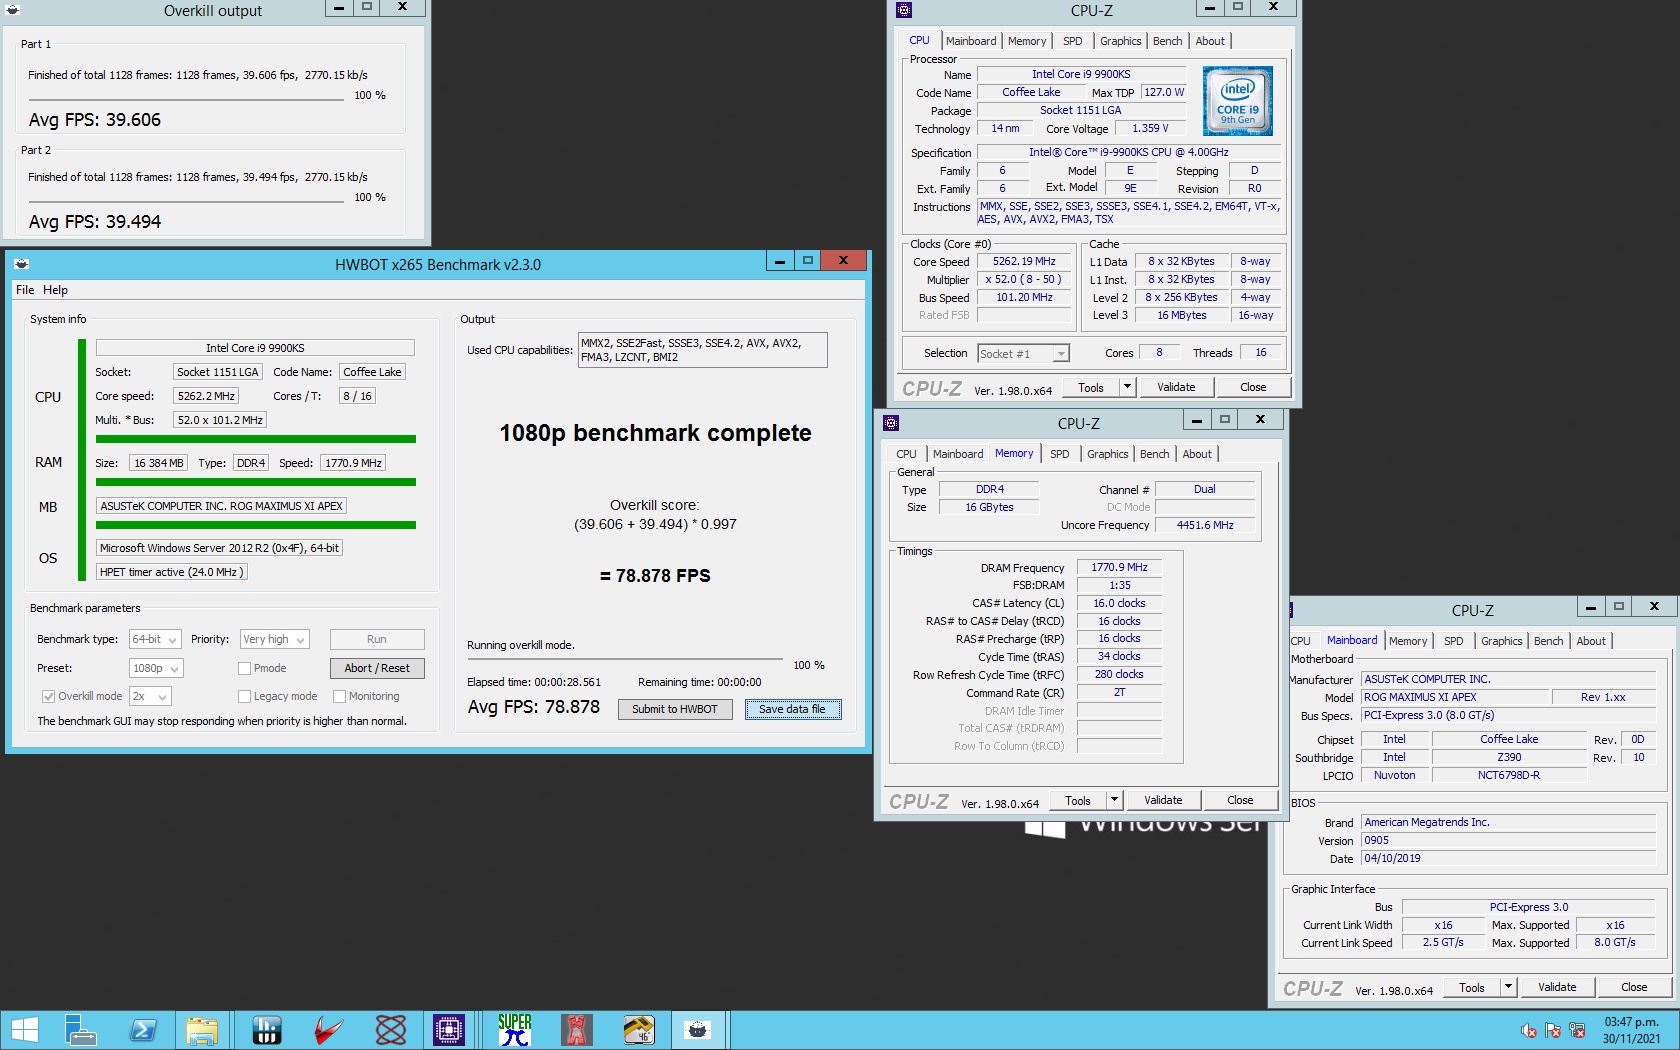
Task: Click the Used CPU capabilities text box
Action: tap(703, 350)
